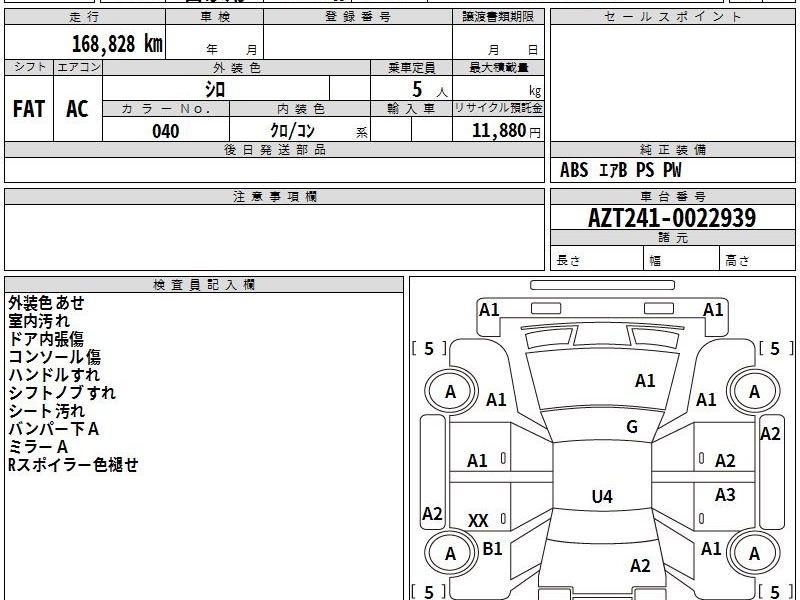Select the B1 mark on the diagram
The height and width of the screenshot is (600, 800).
(x=492, y=549)
